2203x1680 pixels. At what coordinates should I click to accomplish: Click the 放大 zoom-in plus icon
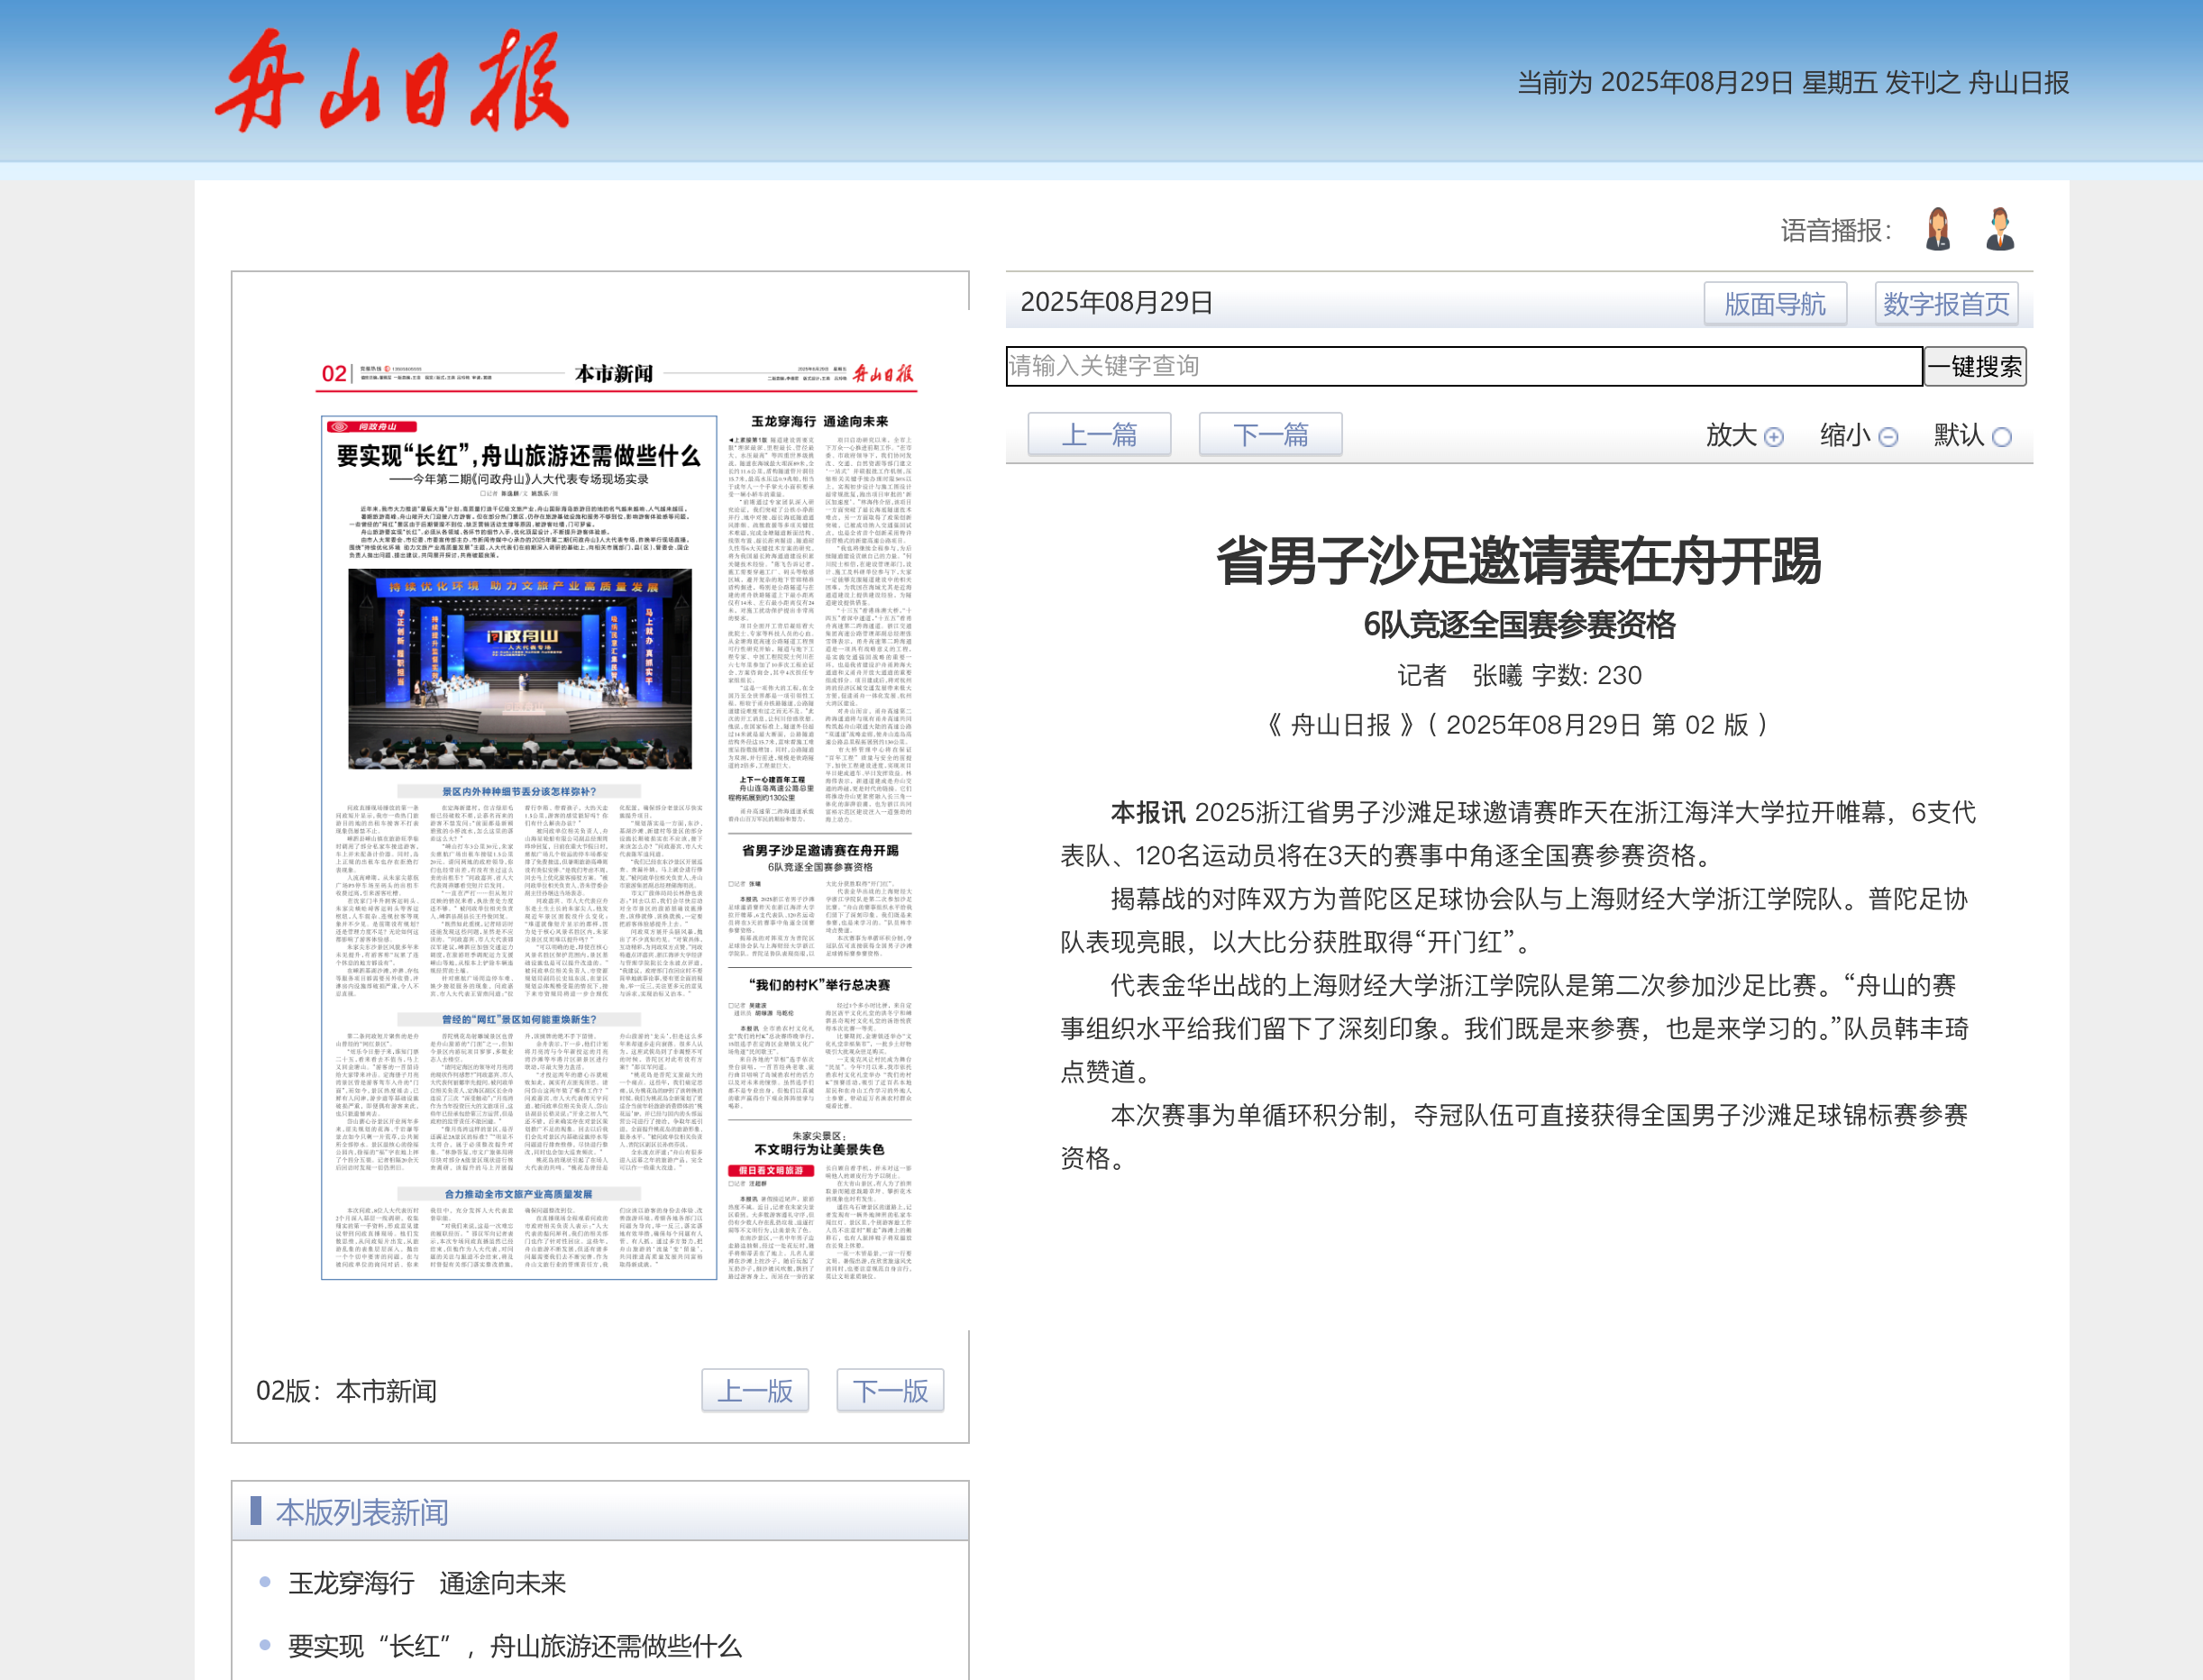[1774, 437]
